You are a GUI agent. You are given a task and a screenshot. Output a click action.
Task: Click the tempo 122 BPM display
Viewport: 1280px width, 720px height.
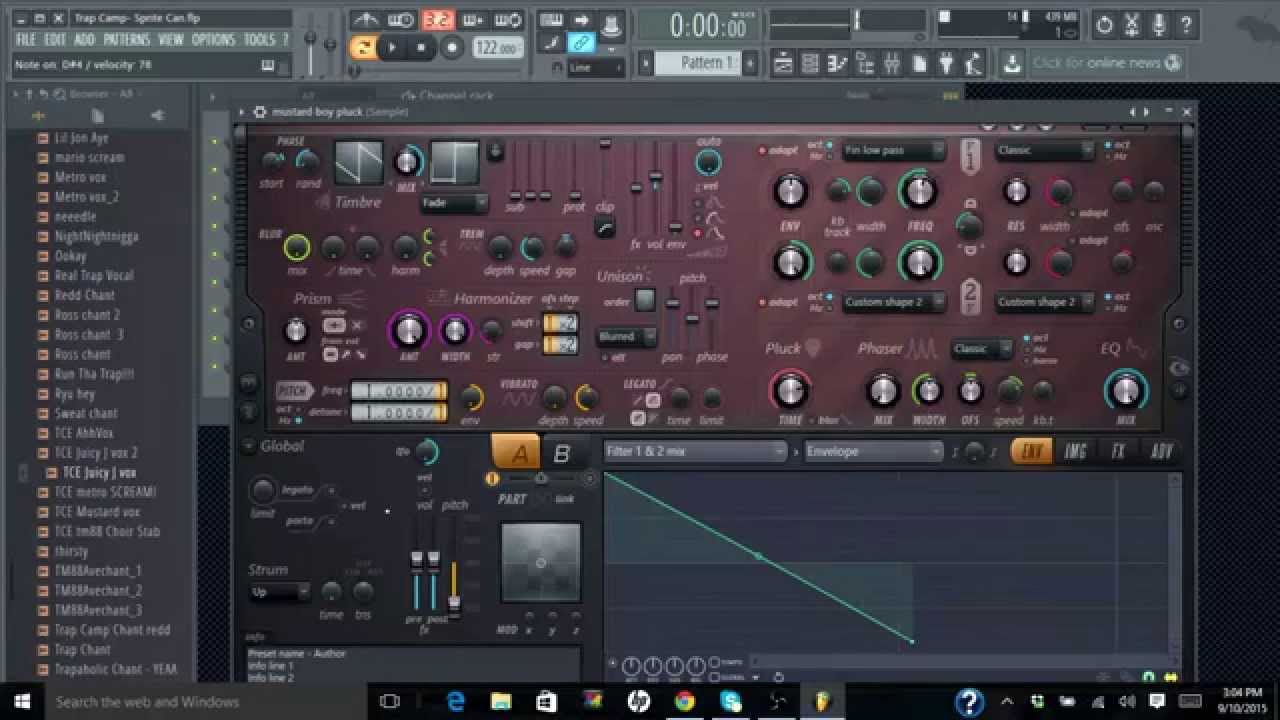[497, 48]
